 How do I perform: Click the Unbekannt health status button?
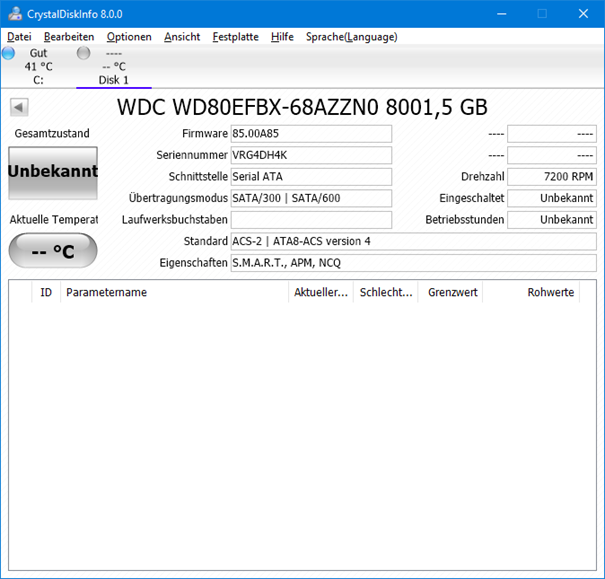tap(53, 173)
